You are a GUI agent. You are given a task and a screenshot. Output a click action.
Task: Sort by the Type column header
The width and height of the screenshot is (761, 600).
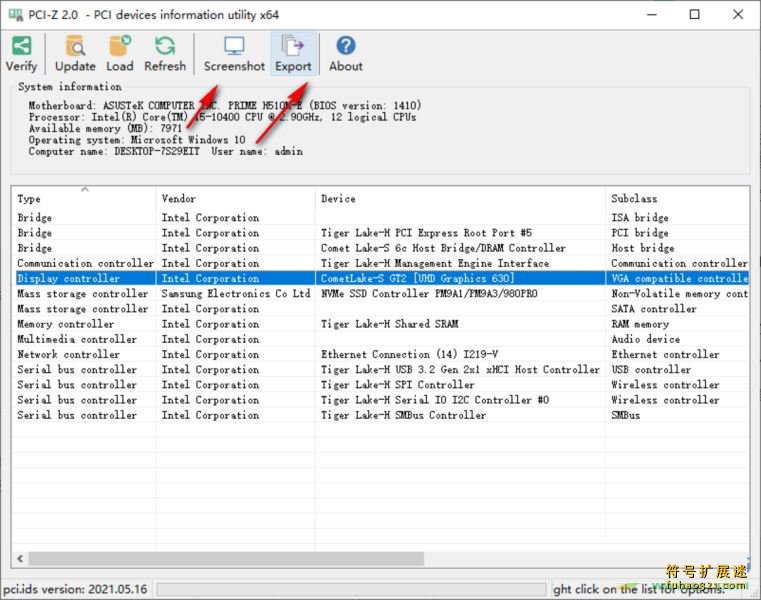(29, 199)
